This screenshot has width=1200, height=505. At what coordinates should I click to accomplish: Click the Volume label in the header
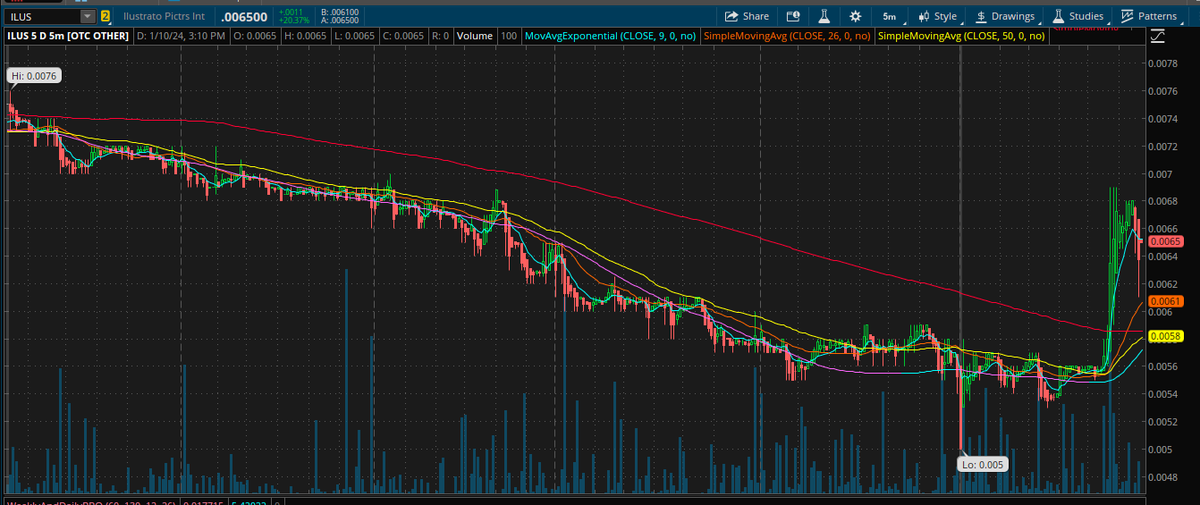(x=475, y=36)
